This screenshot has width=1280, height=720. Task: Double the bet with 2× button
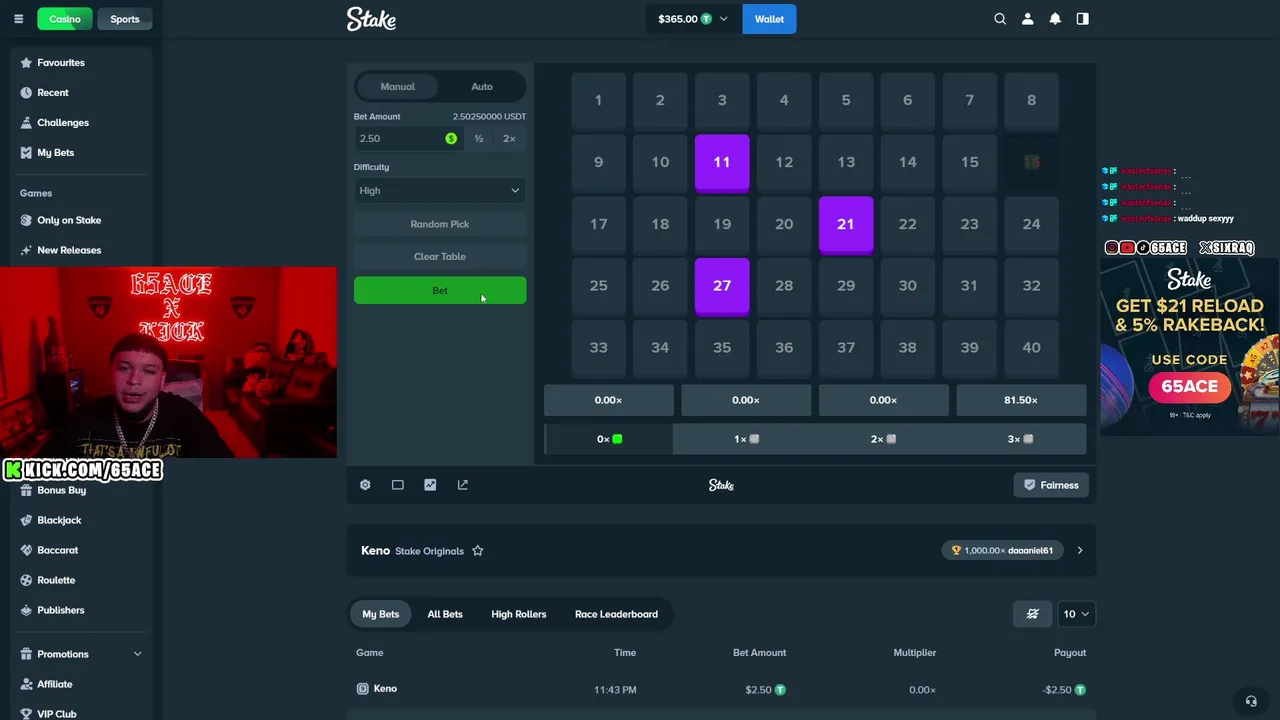[x=509, y=139]
